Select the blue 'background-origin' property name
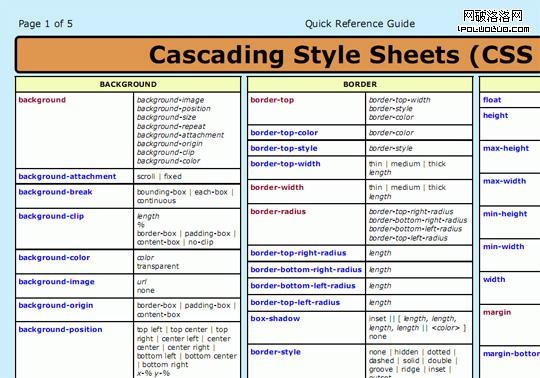The height and width of the screenshot is (378, 540). [56, 305]
